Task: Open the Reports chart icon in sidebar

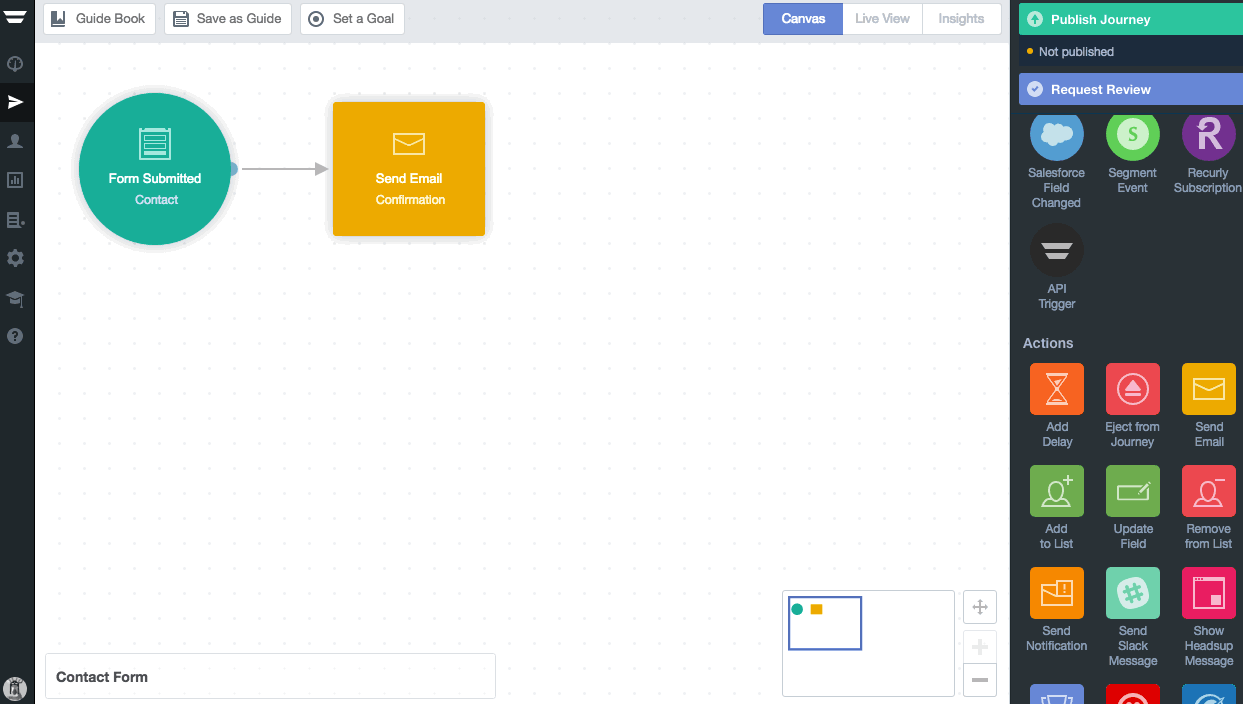Action: pos(15,180)
